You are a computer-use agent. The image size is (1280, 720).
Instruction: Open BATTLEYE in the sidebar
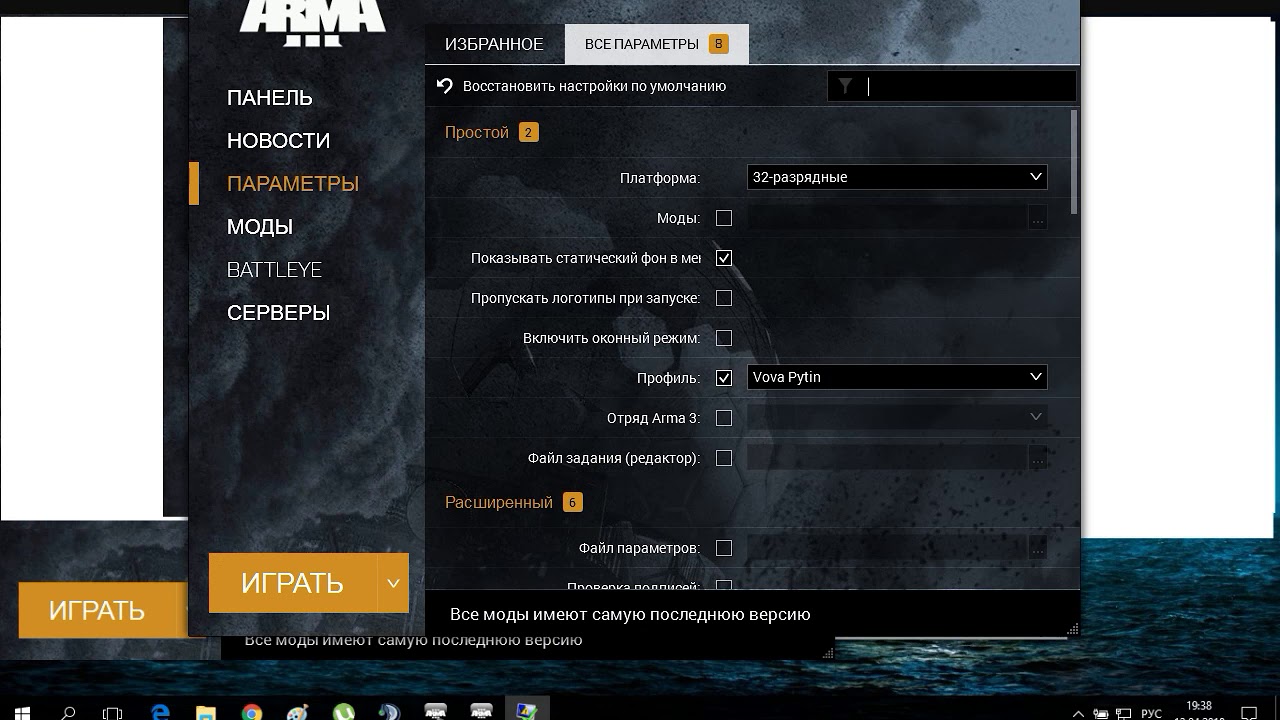[274, 270]
